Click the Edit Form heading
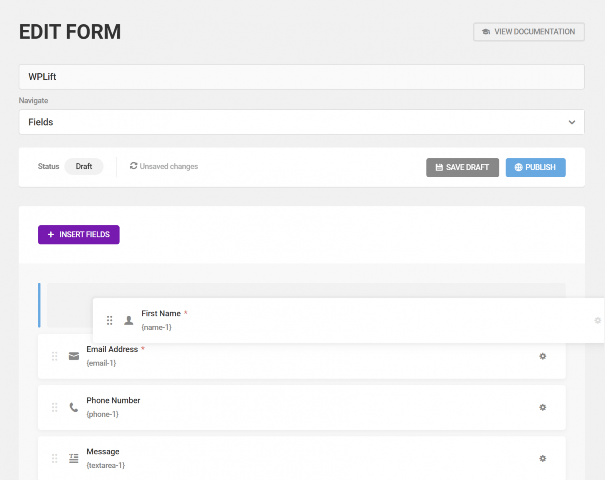Screen dimensions: 605x480 [70, 32]
